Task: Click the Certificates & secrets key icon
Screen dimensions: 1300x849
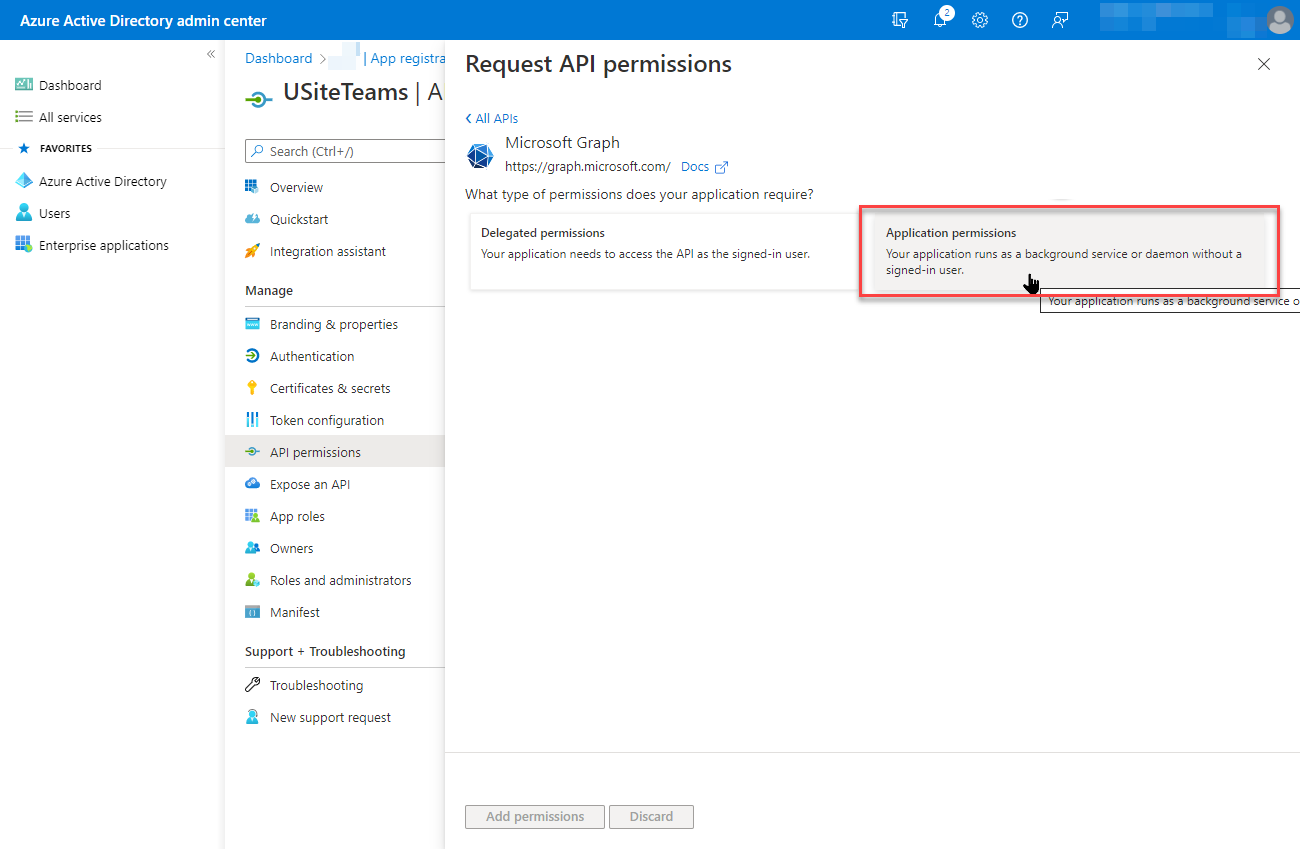Action: tap(252, 388)
